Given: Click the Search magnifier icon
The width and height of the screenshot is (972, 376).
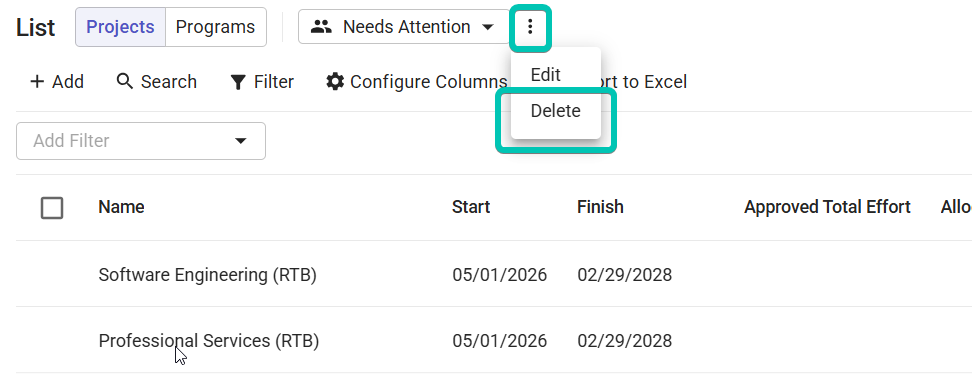Looking at the screenshot, I should [125, 81].
